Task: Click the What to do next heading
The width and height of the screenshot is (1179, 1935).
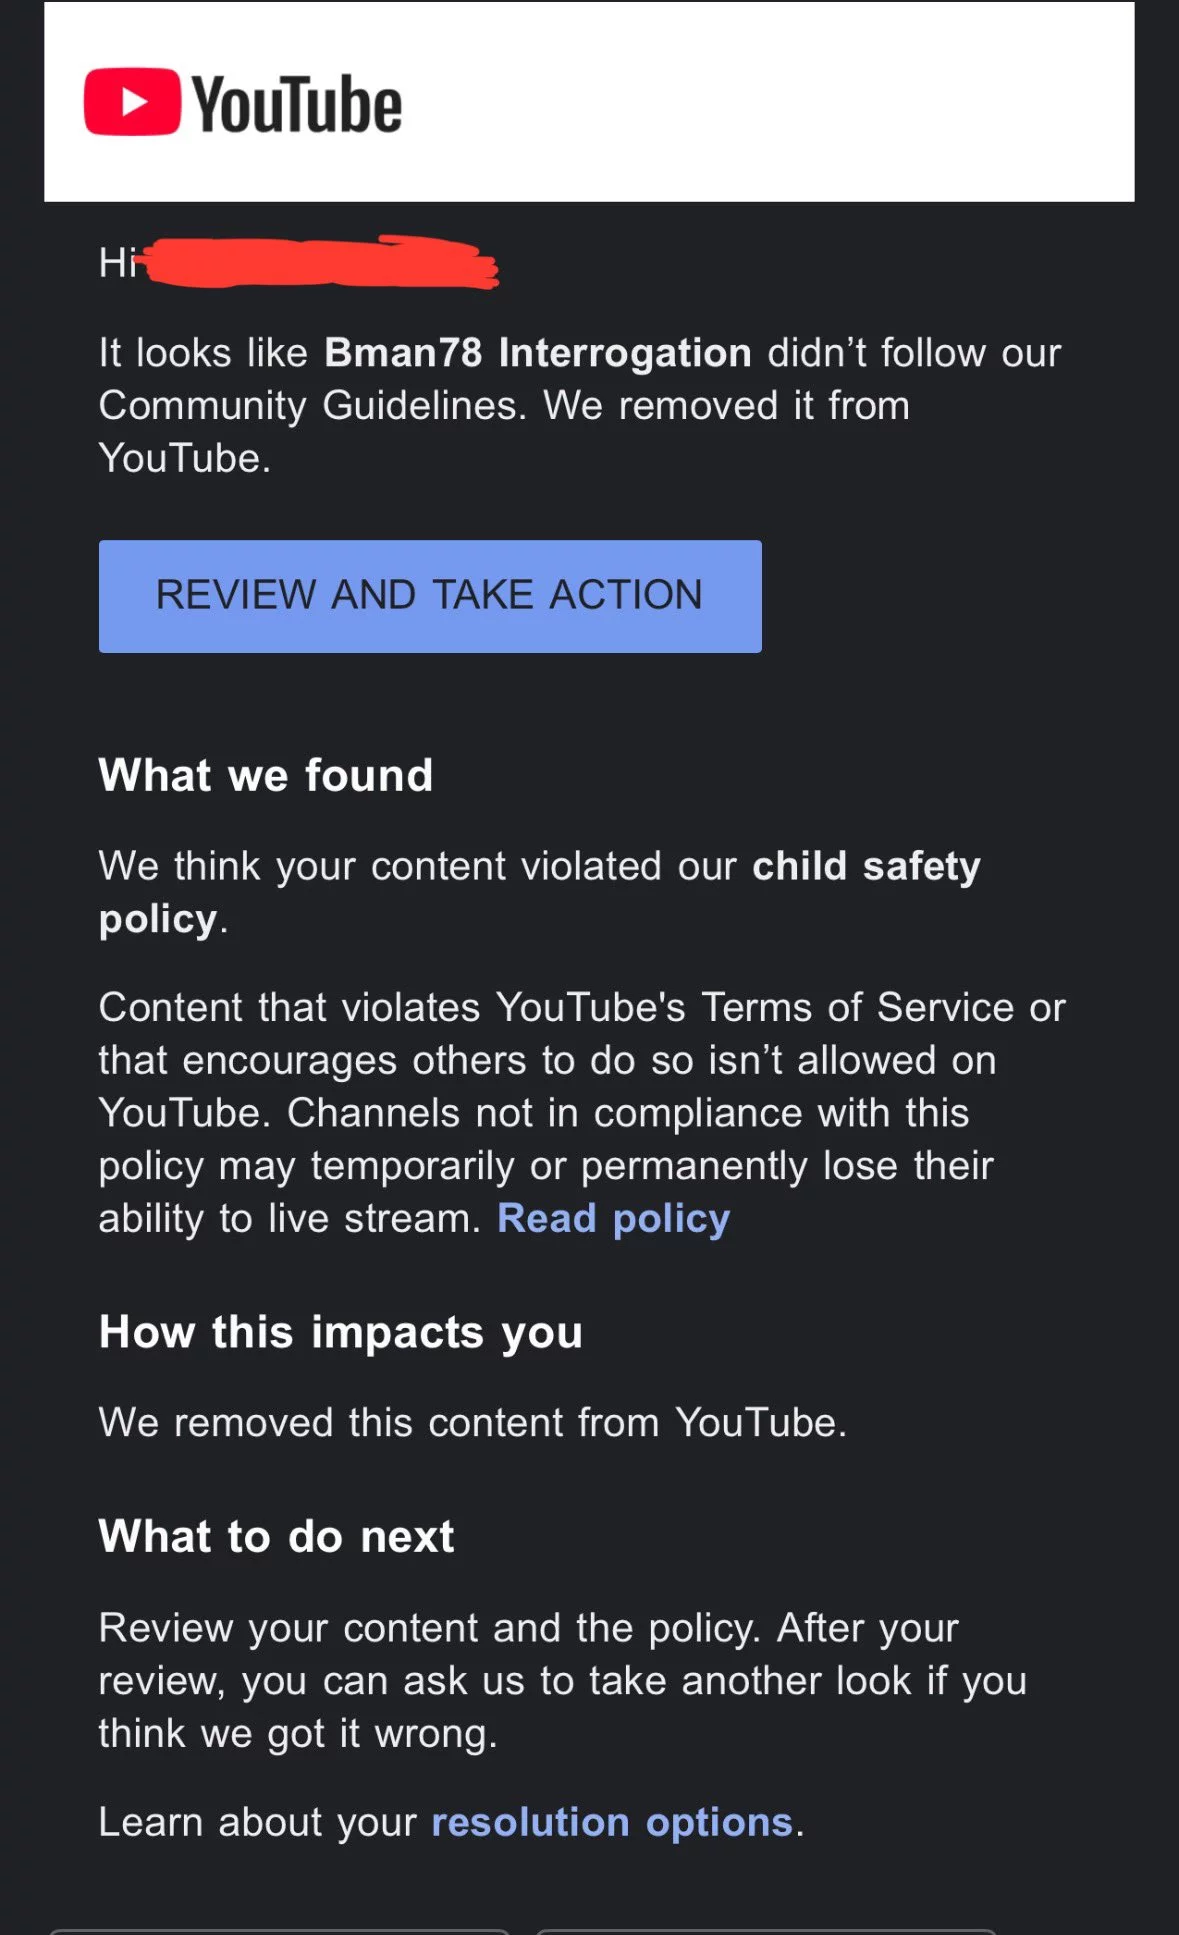Action: 276,1536
